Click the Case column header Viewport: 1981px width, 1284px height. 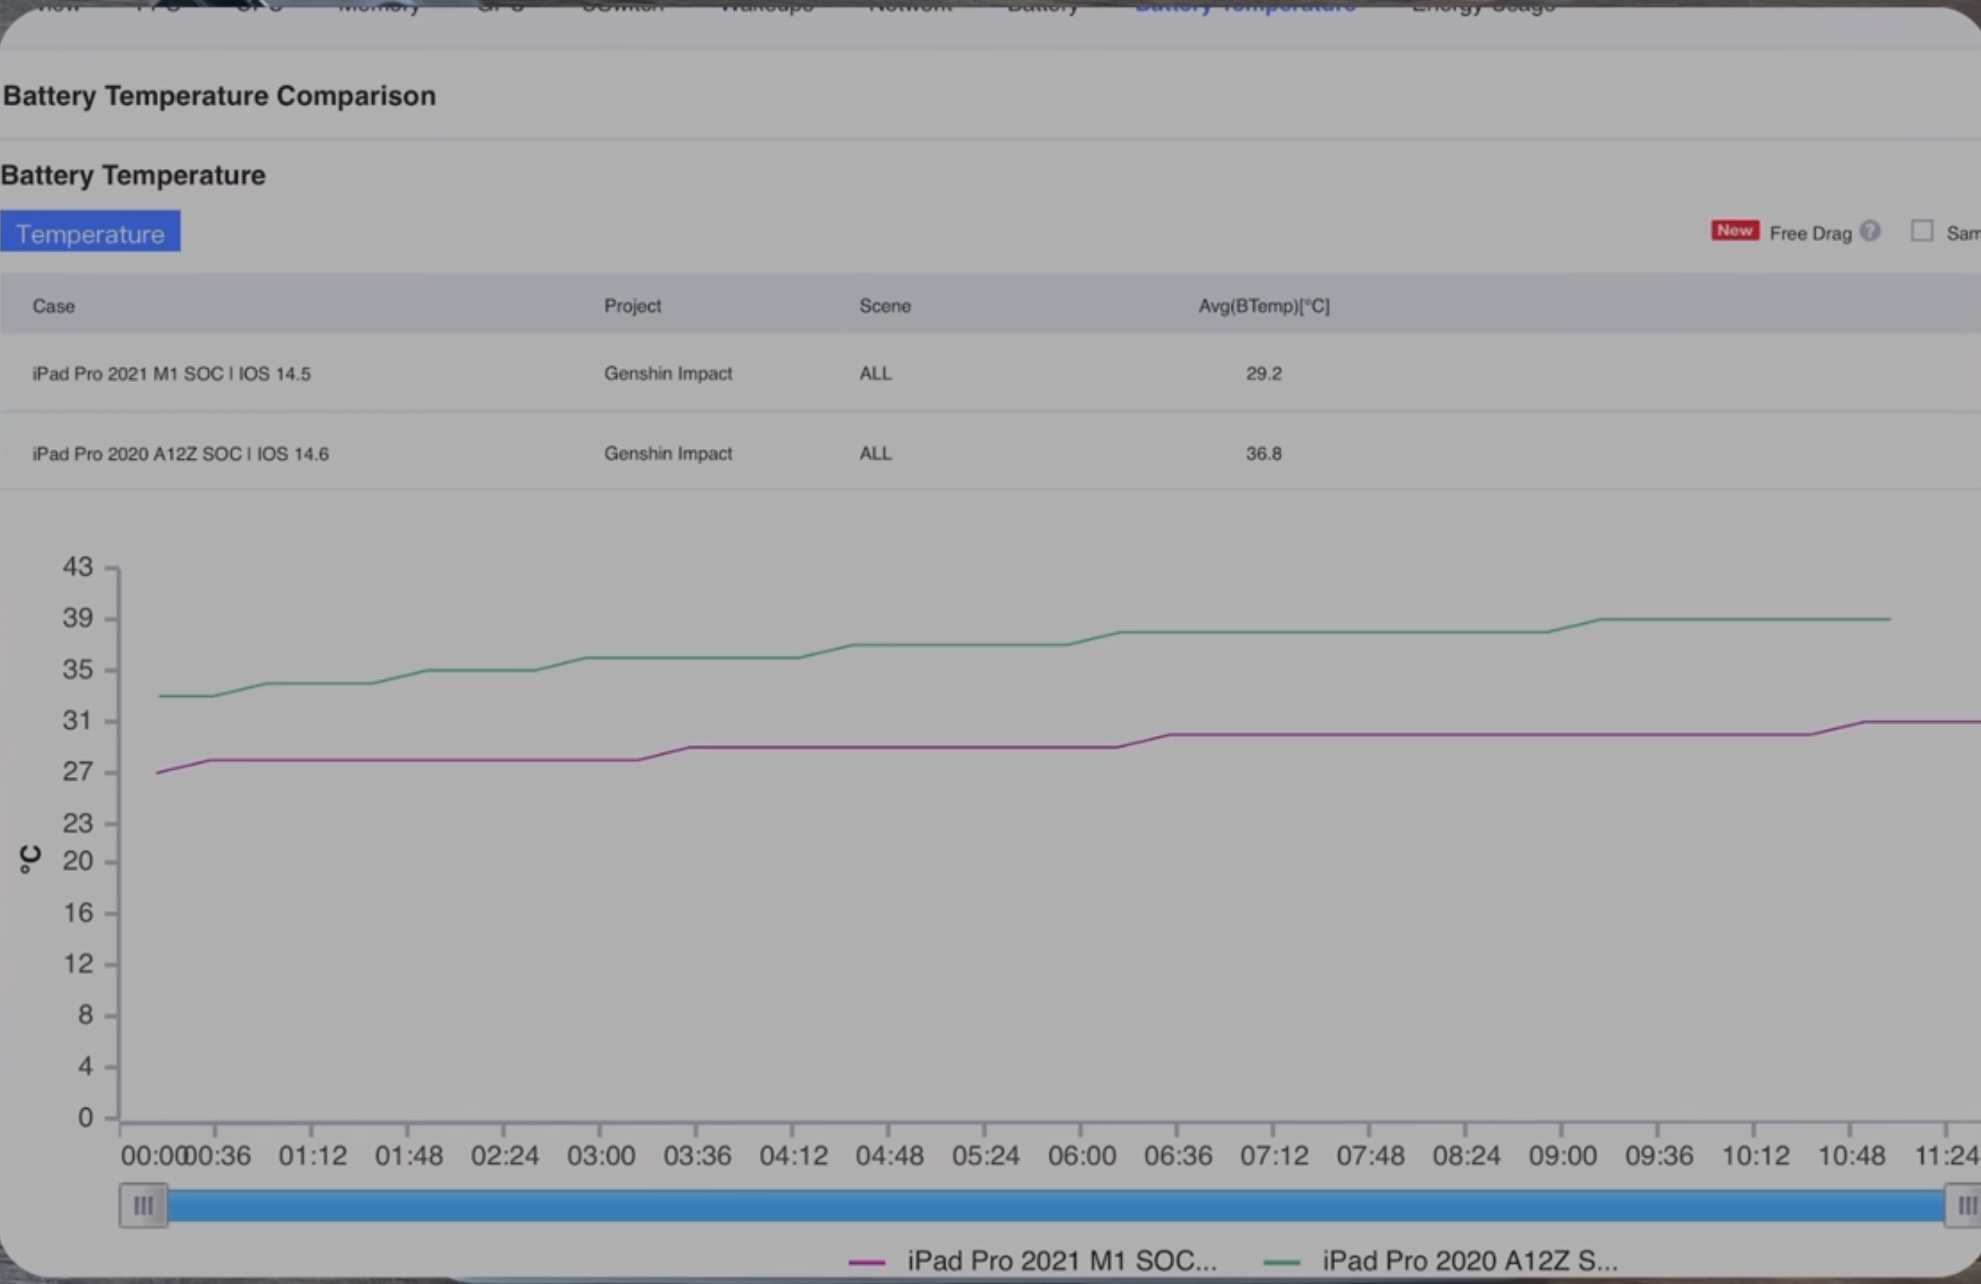point(53,306)
